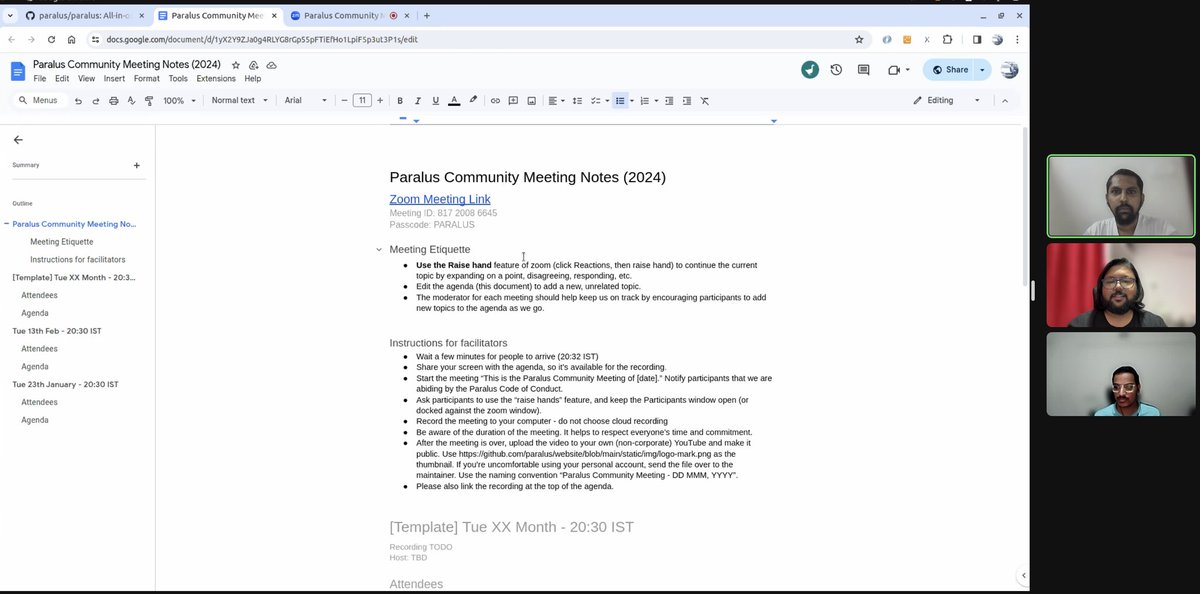Viewport: 1200px width, 594px height.
Task: Collapse the toolbar with the up chevron
Action: point(1005,101)
